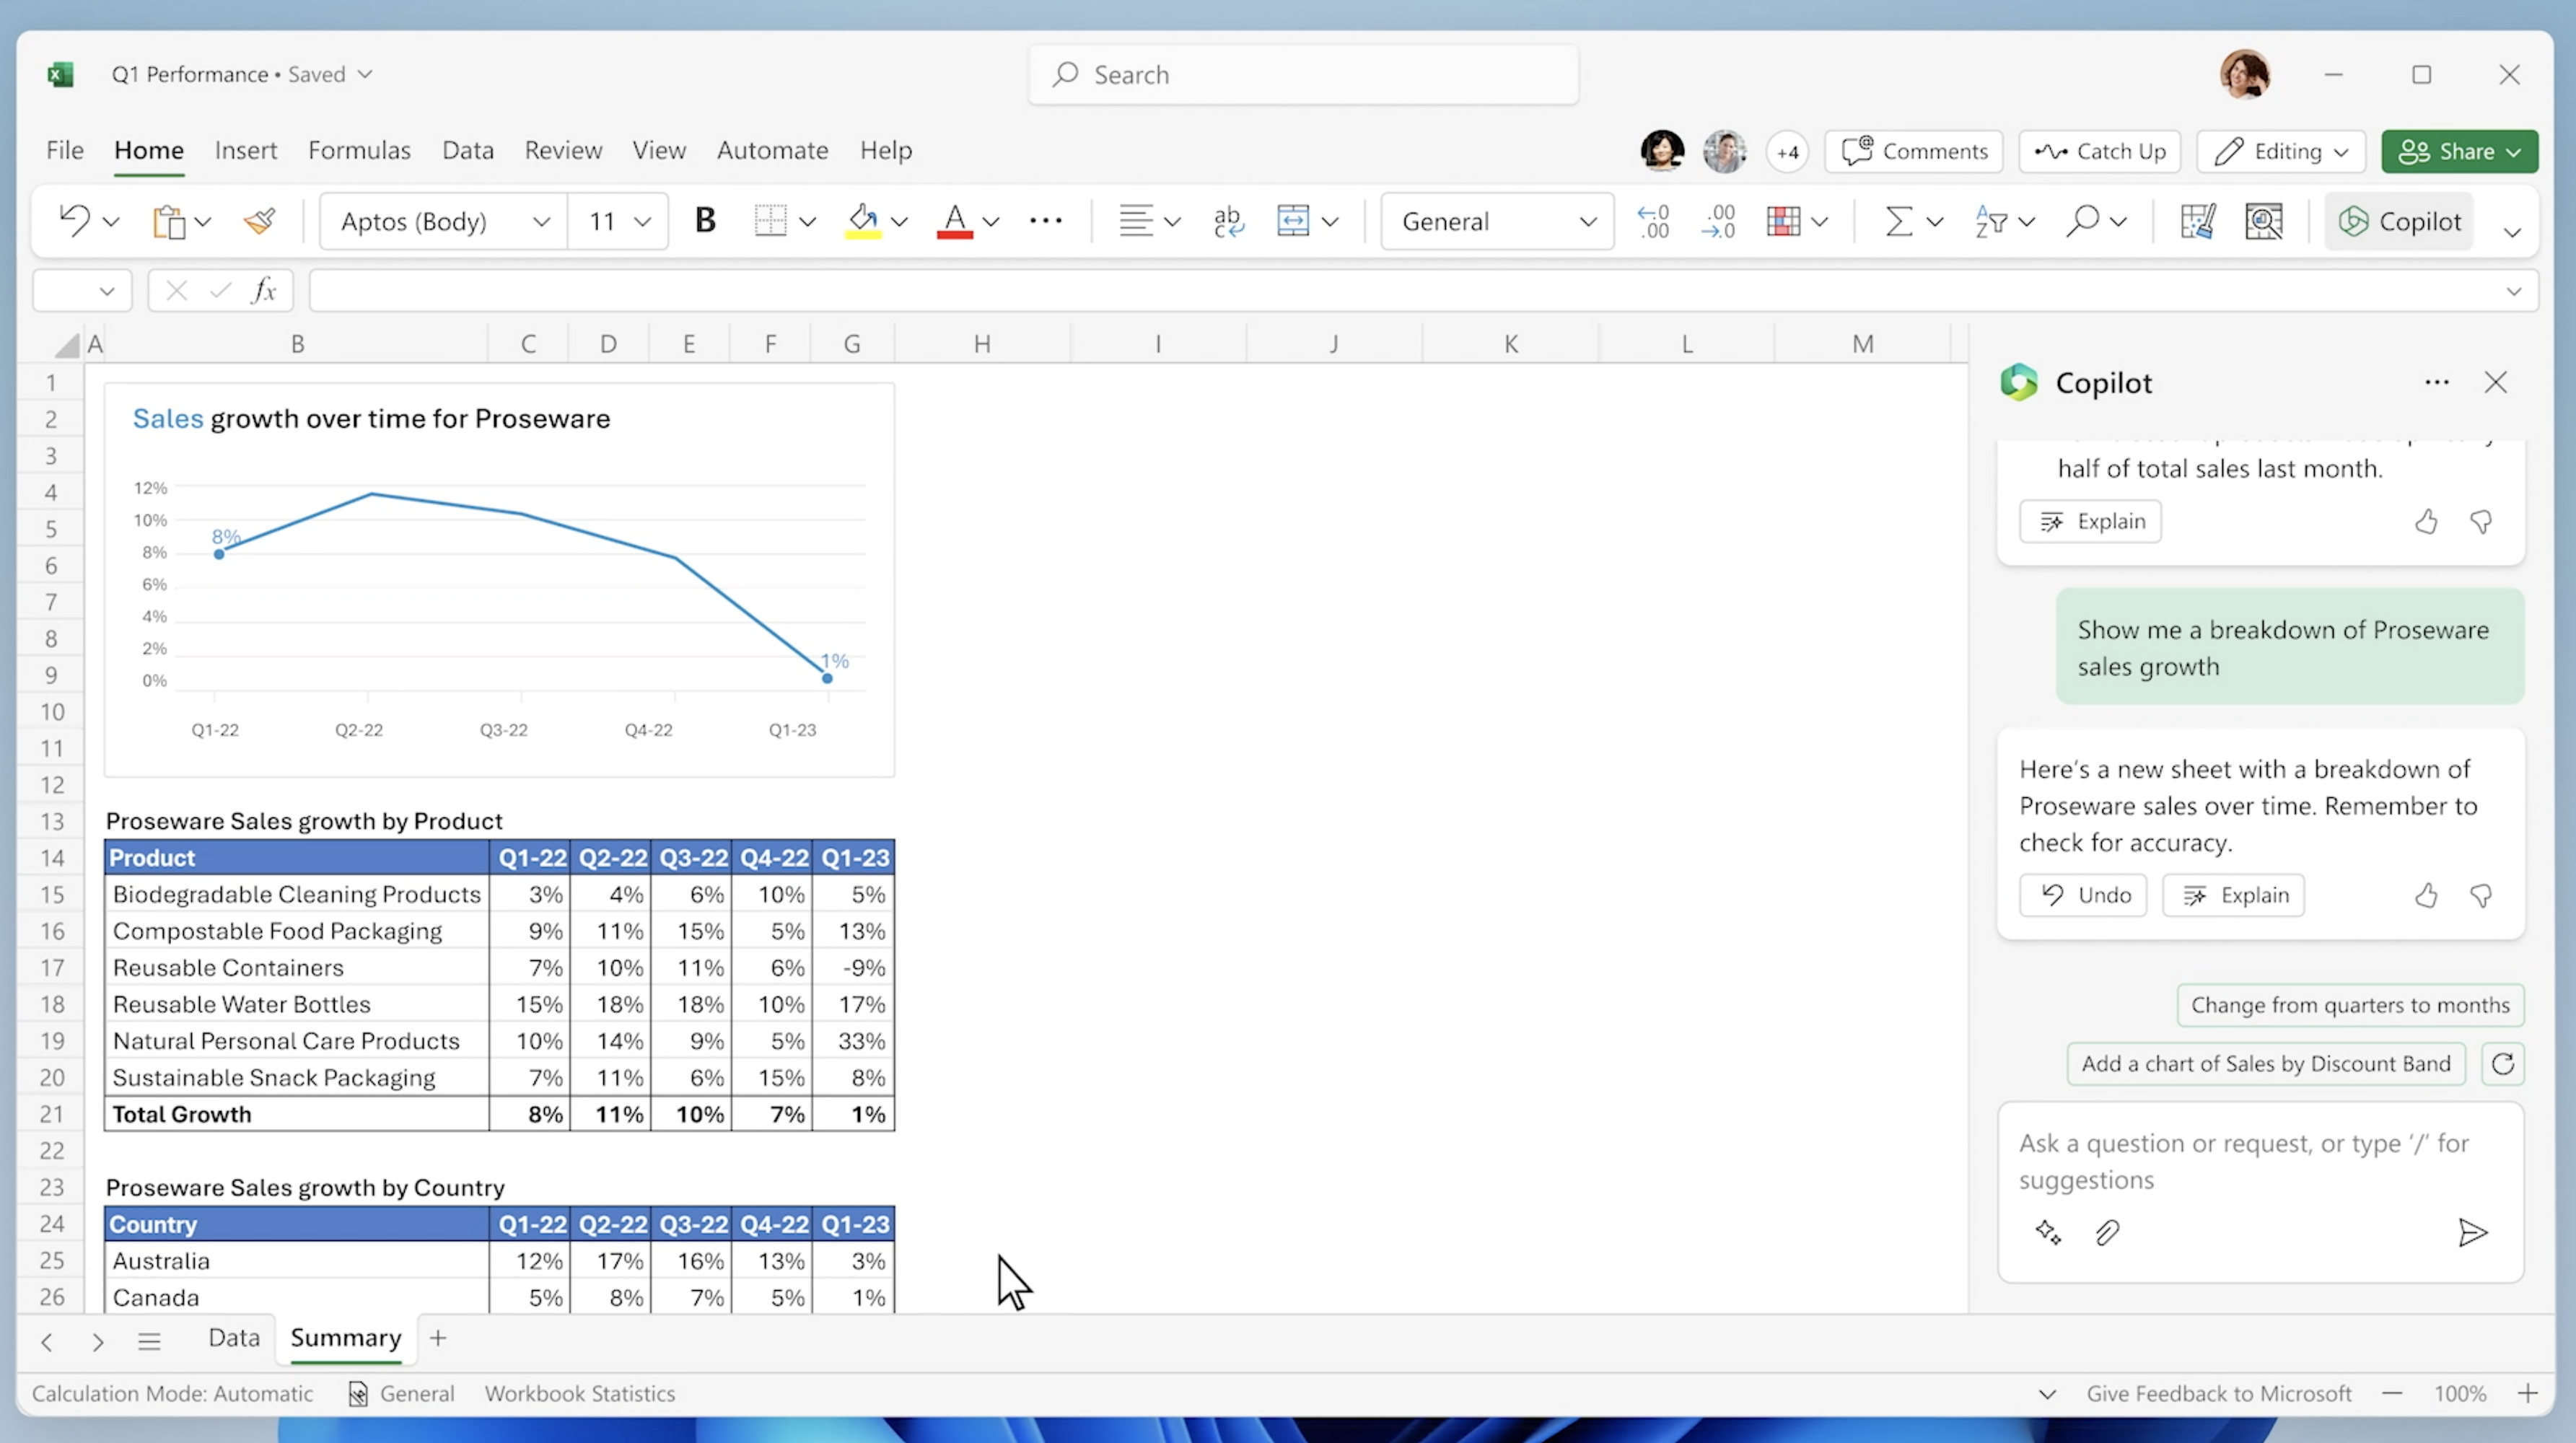The width and height of the screenshot is (2576, 1443).
Task: Click the AutoSum sigma icon
Action: 1898,221
